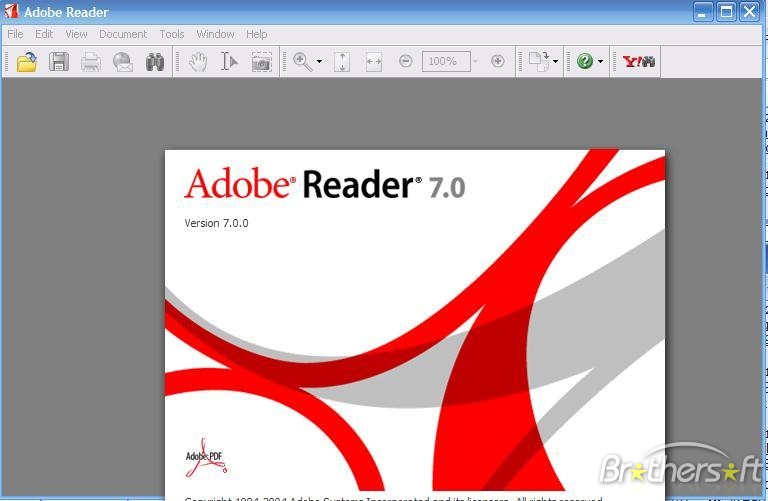Decrease zoom with minus button
Viewport: 768px width, 501px height.
pyautogui.click(x=406, y=61)
